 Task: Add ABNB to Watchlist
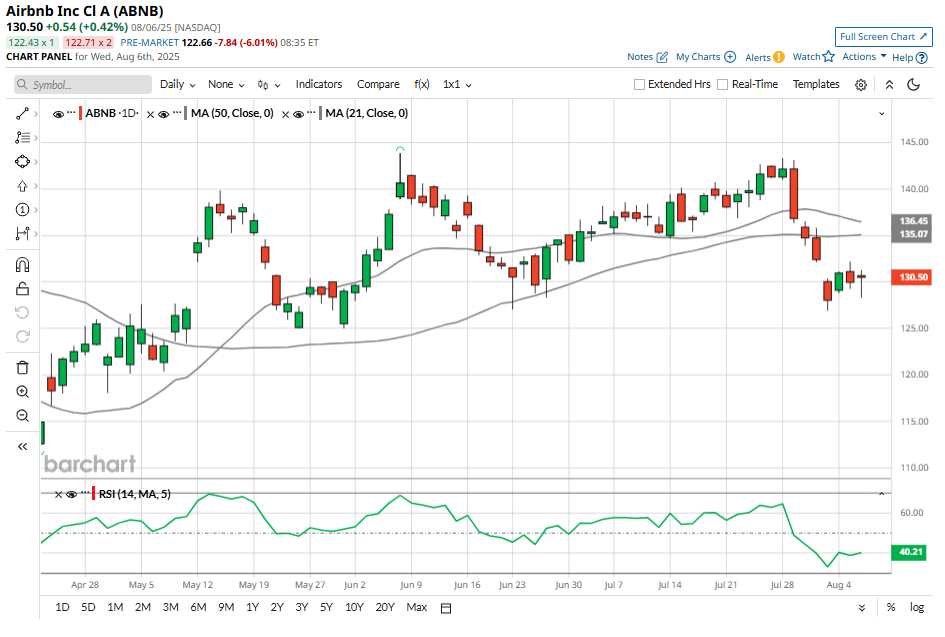[814, 57]
